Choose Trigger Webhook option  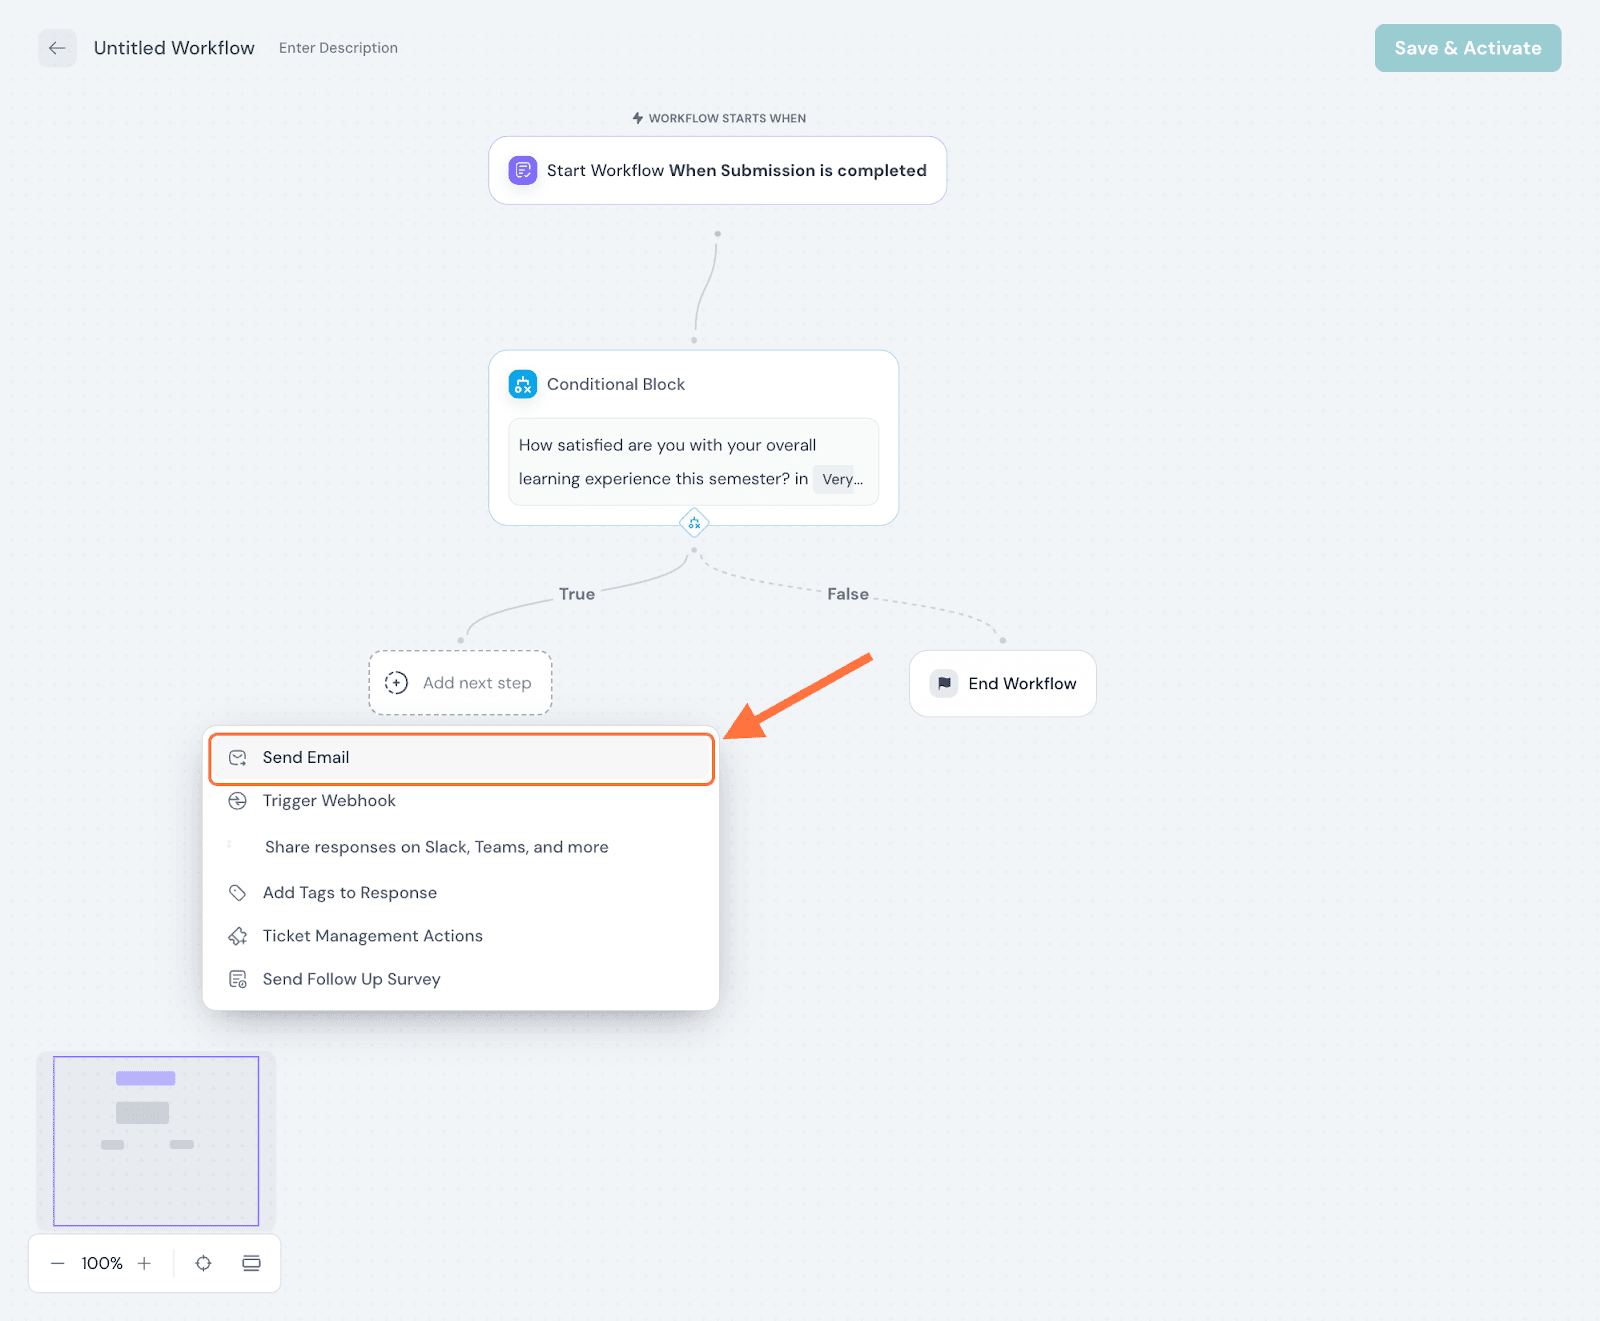pyautogui.click(x=329, y=801)
